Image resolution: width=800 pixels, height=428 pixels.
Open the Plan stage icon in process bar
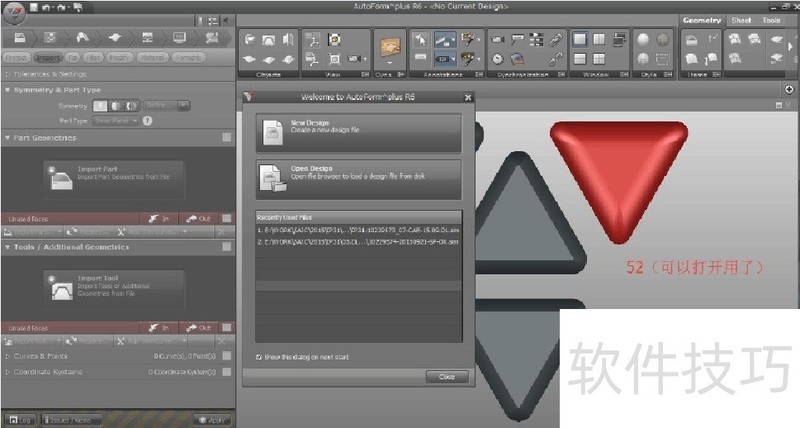pyautogui.click(x=50, y=37)
